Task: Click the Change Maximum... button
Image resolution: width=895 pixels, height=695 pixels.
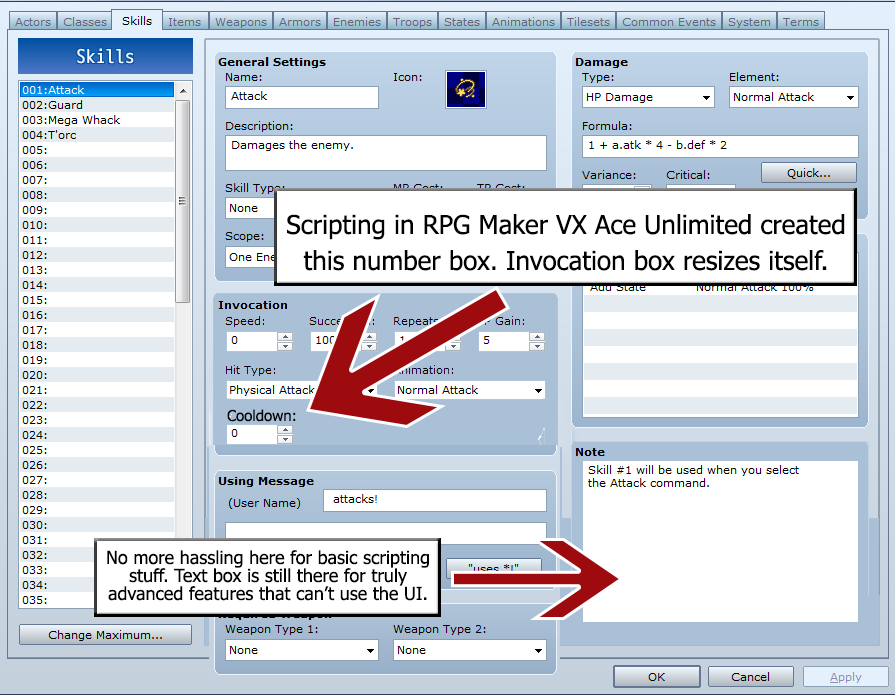Action: pos(105,635)
